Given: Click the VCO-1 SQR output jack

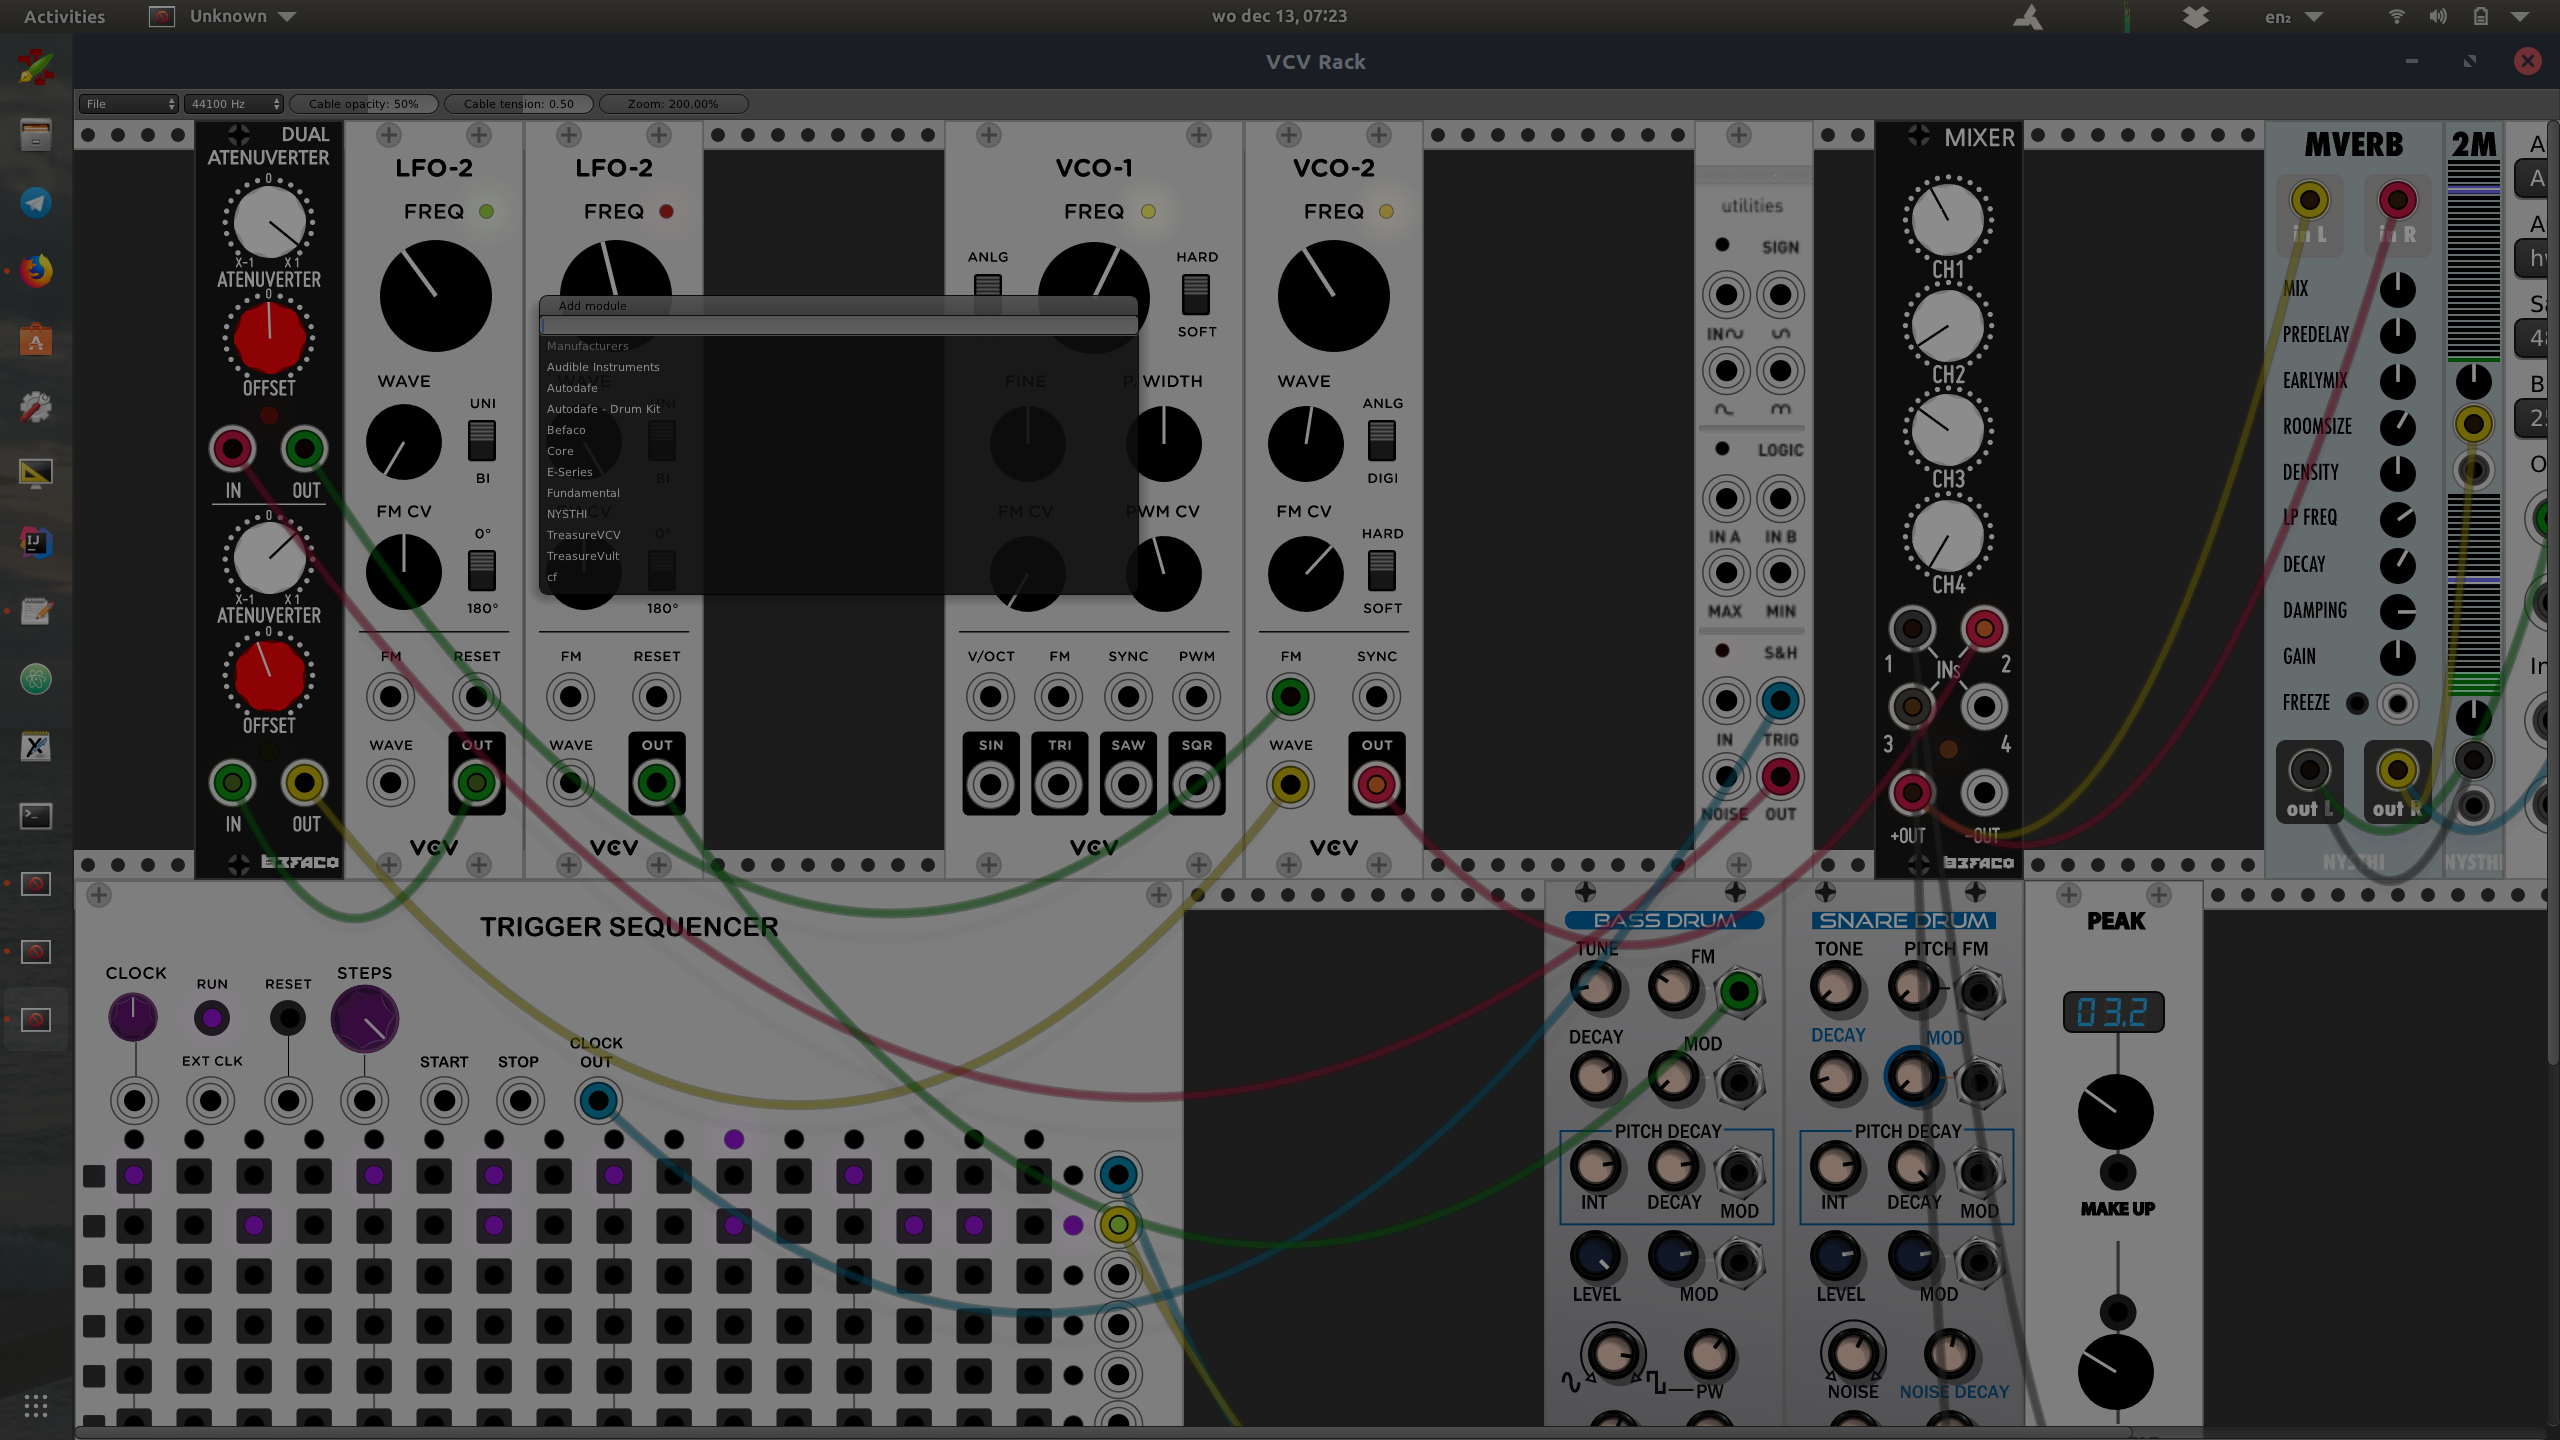Looking at the screenshot, I should [1196, 784].
